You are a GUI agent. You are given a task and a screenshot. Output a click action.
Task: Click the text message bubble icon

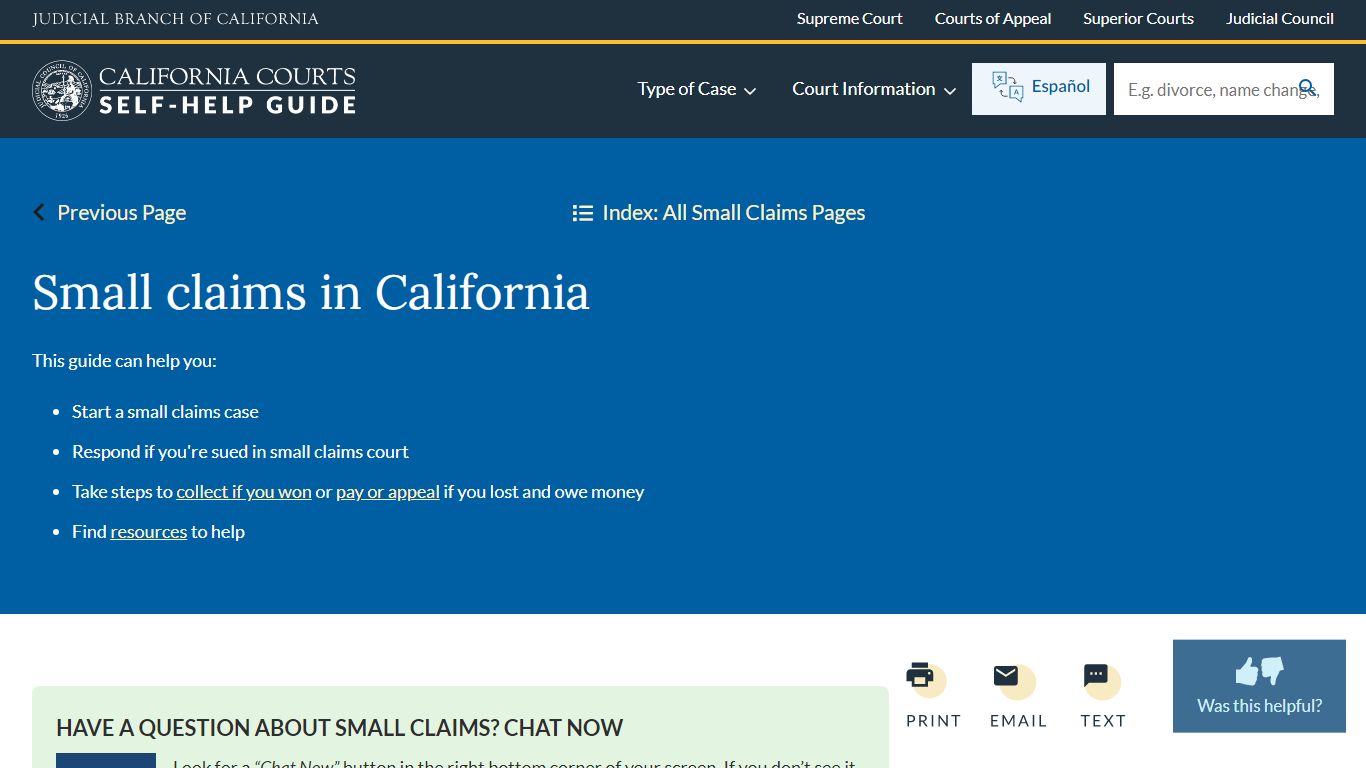coord(1096,676)
